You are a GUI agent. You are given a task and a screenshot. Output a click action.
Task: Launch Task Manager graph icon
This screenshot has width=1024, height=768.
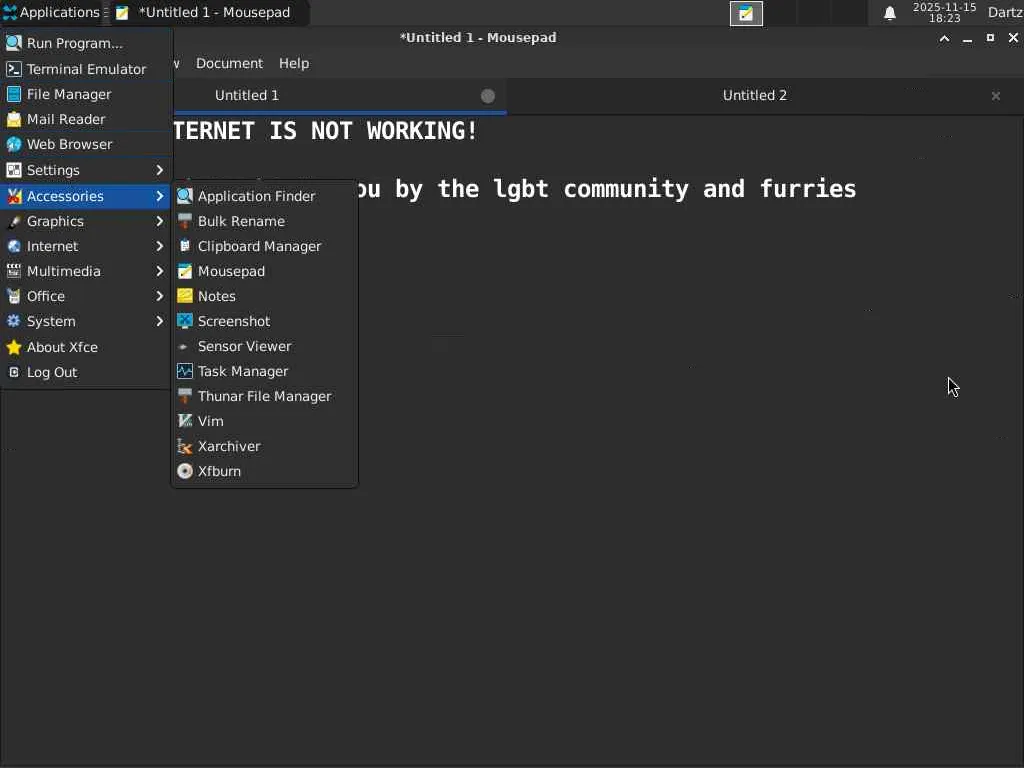coord(185,372)
